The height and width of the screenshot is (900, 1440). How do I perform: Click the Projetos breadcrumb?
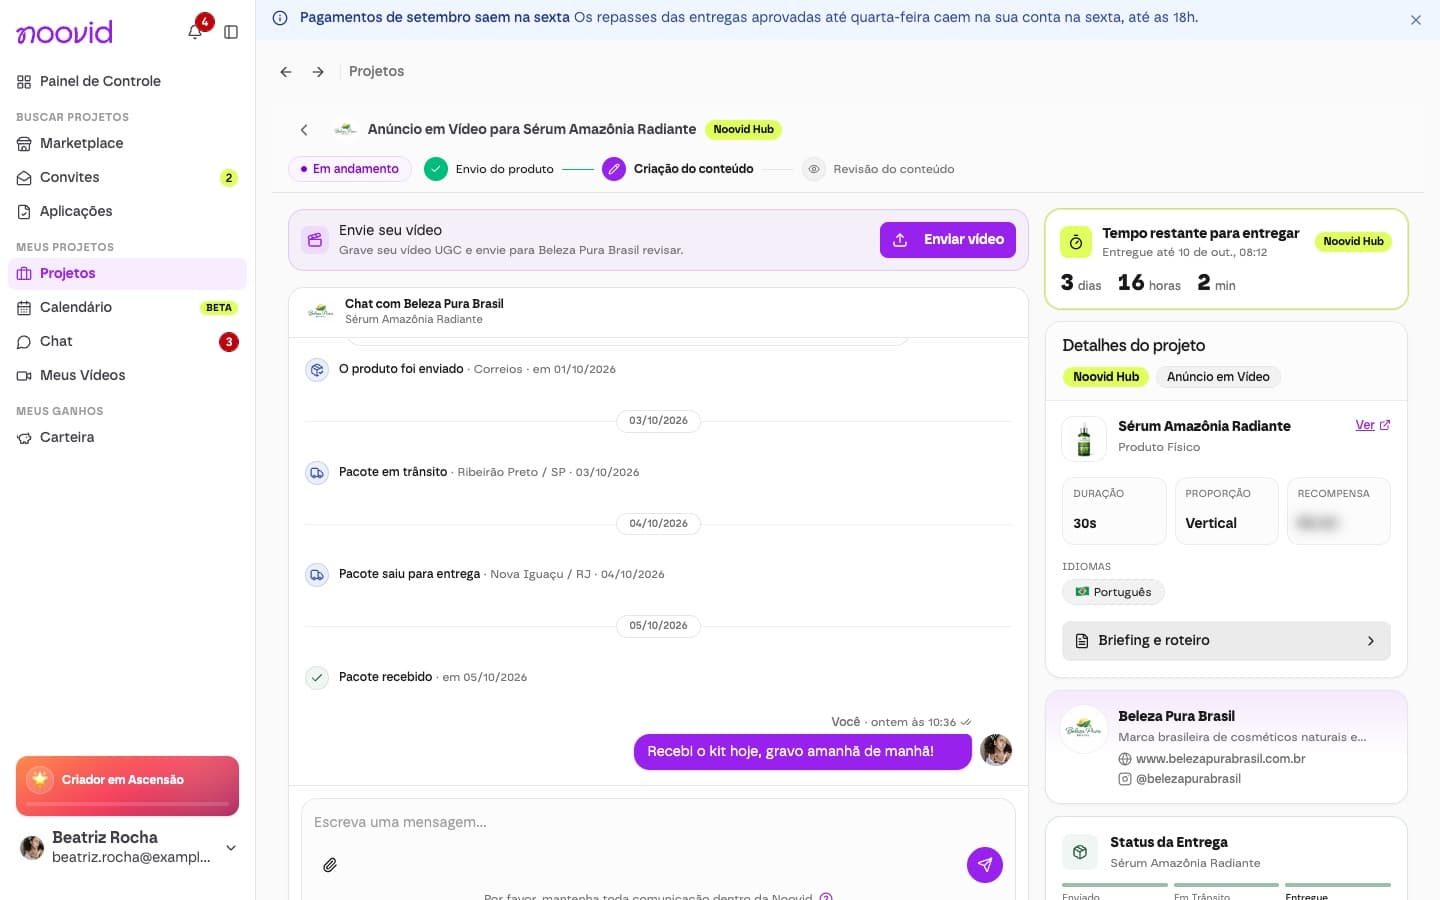tap(377, 72)
